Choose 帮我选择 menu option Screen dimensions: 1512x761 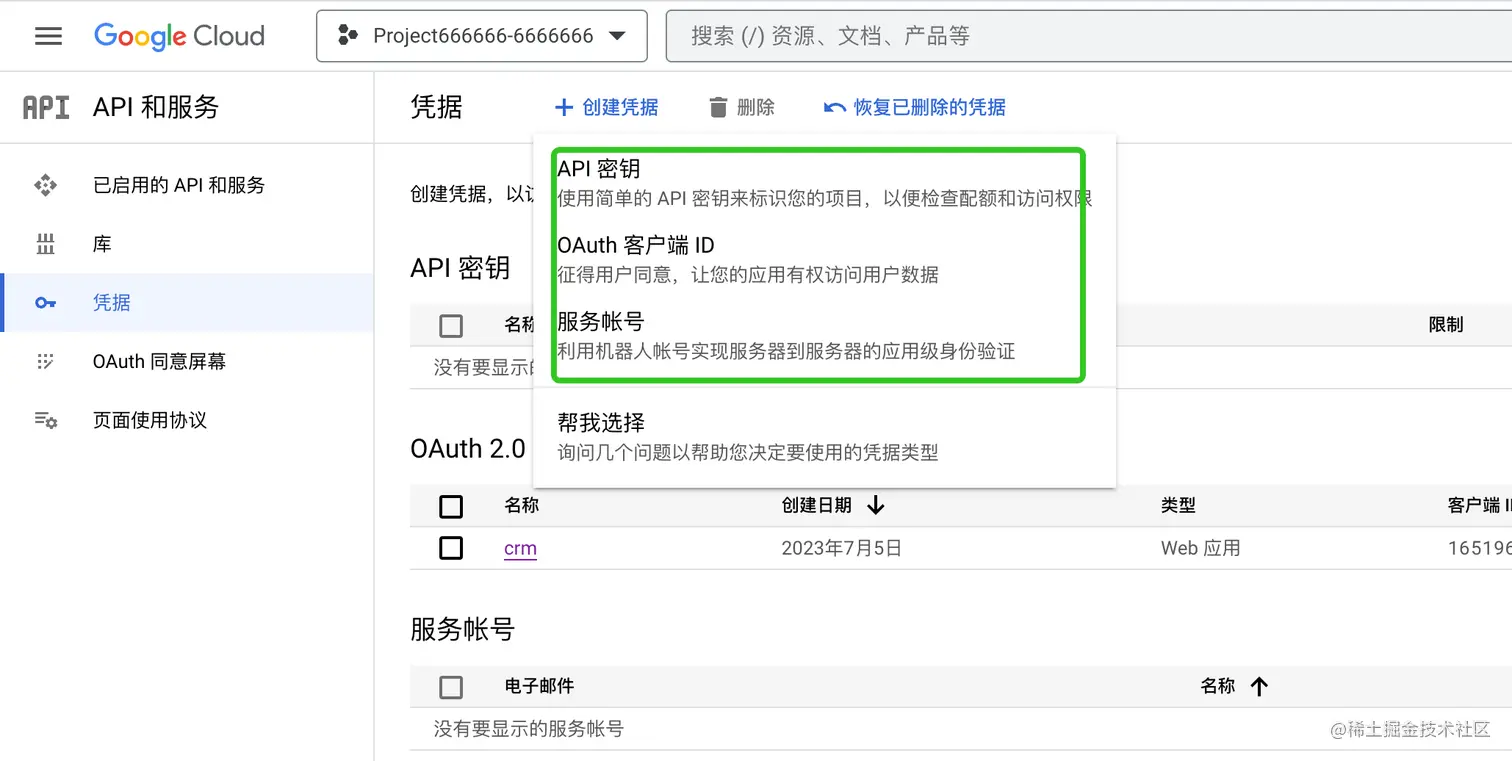pos(824,437)
